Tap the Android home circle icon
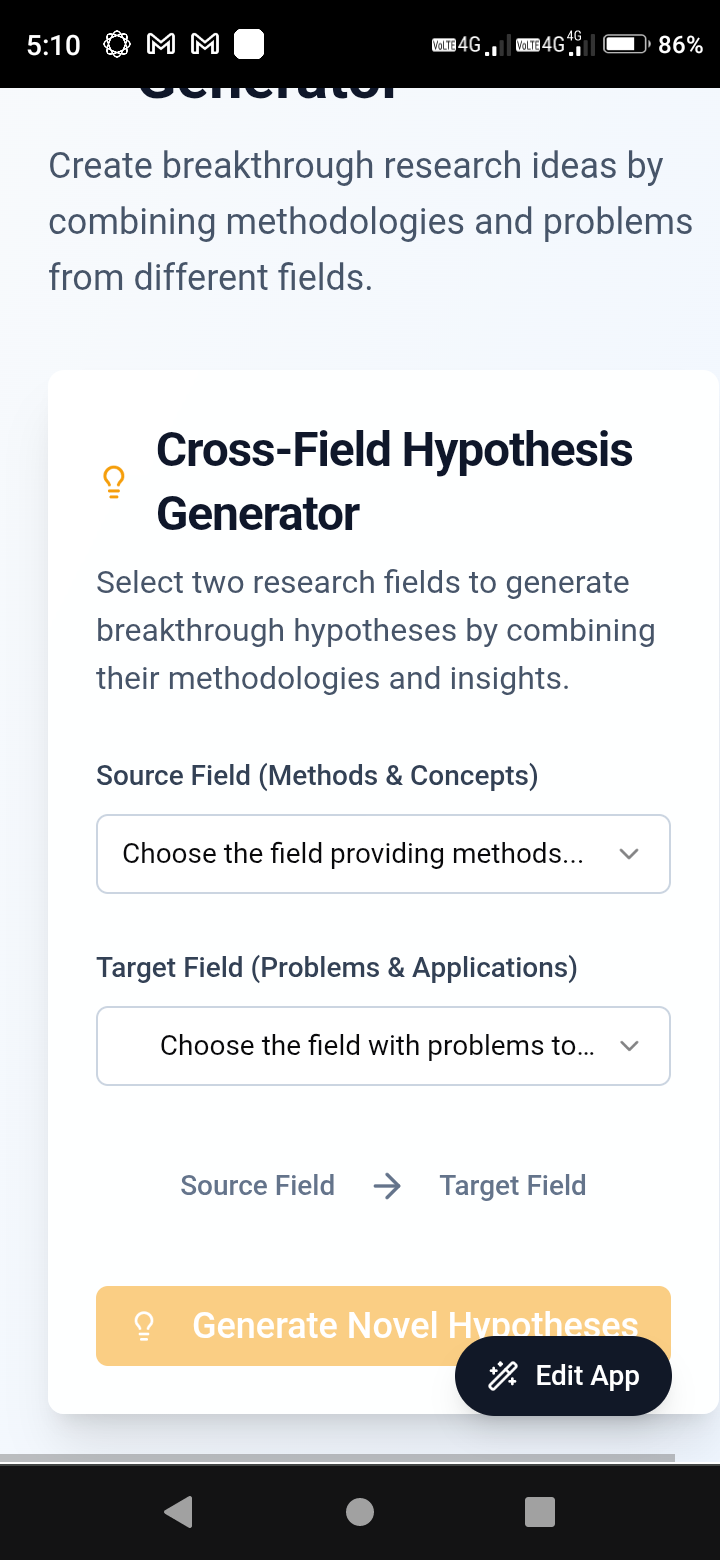 [360, 1512]
